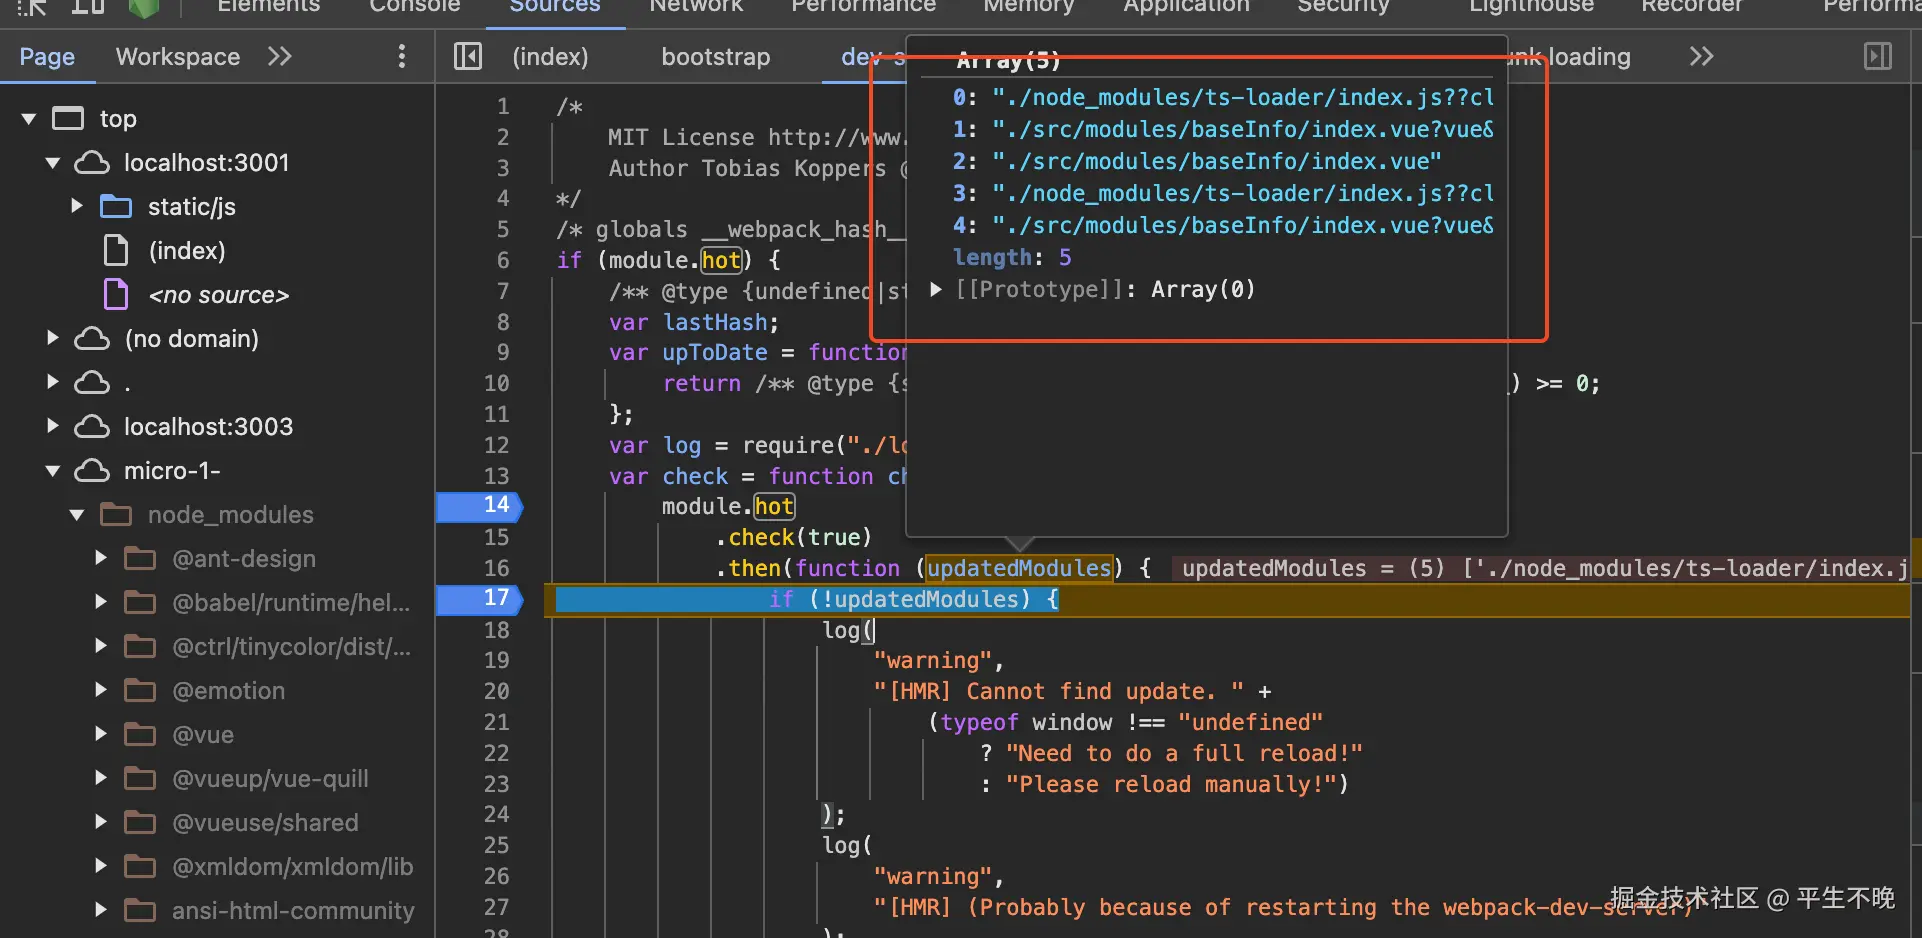
Task: Click the lastHash variable on line 8
Action: [x=715, y=322]
